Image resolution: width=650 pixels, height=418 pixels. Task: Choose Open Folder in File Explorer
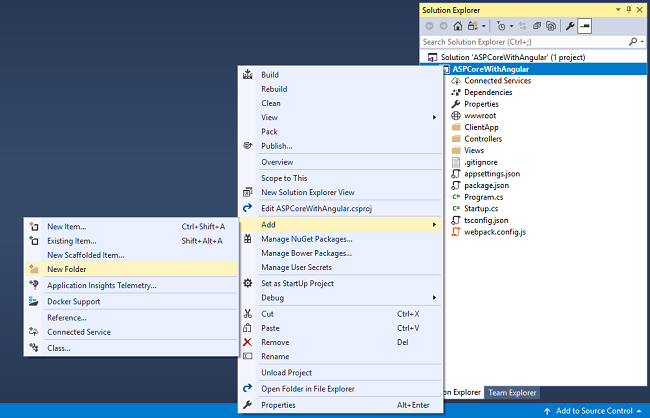pyautogui.click(x=340, y=389)
